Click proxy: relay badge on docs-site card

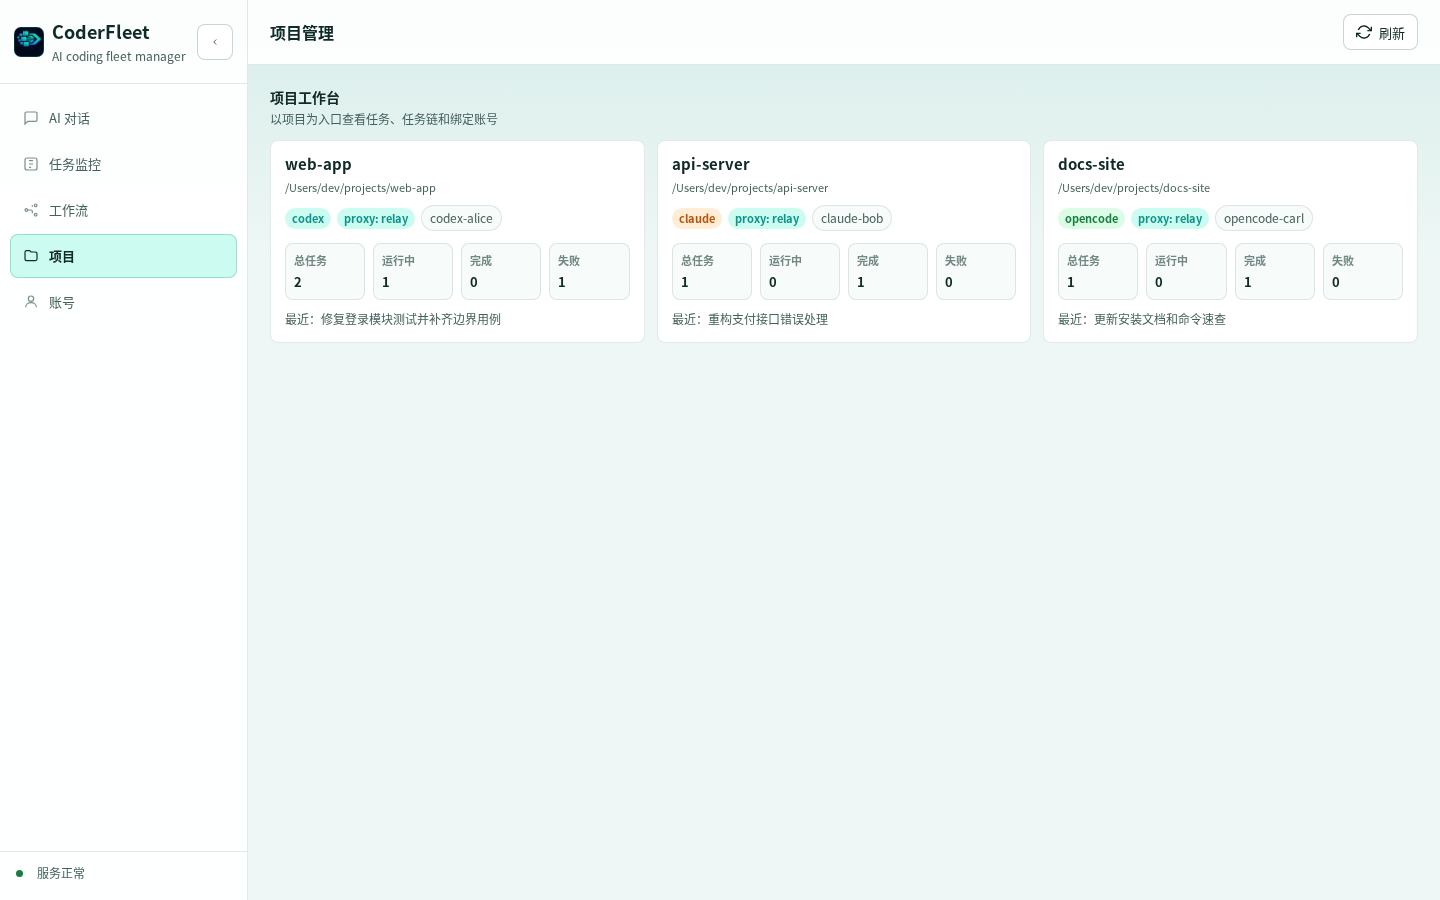(1170, 218)
